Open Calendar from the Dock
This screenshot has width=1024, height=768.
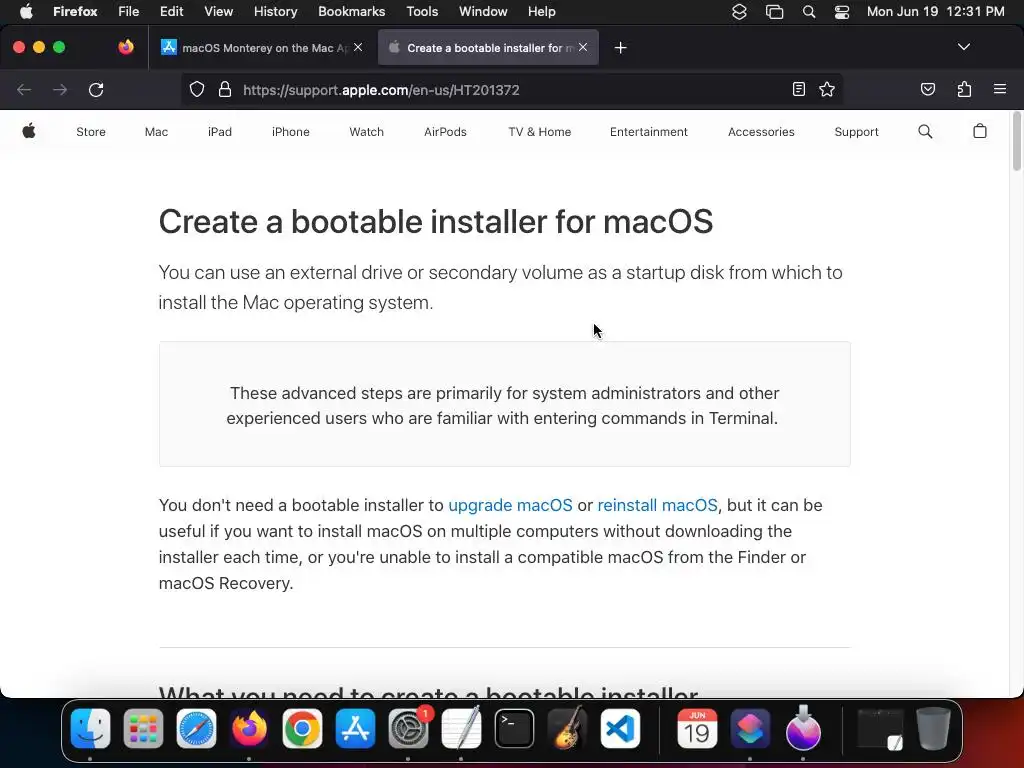coord(697,728)
